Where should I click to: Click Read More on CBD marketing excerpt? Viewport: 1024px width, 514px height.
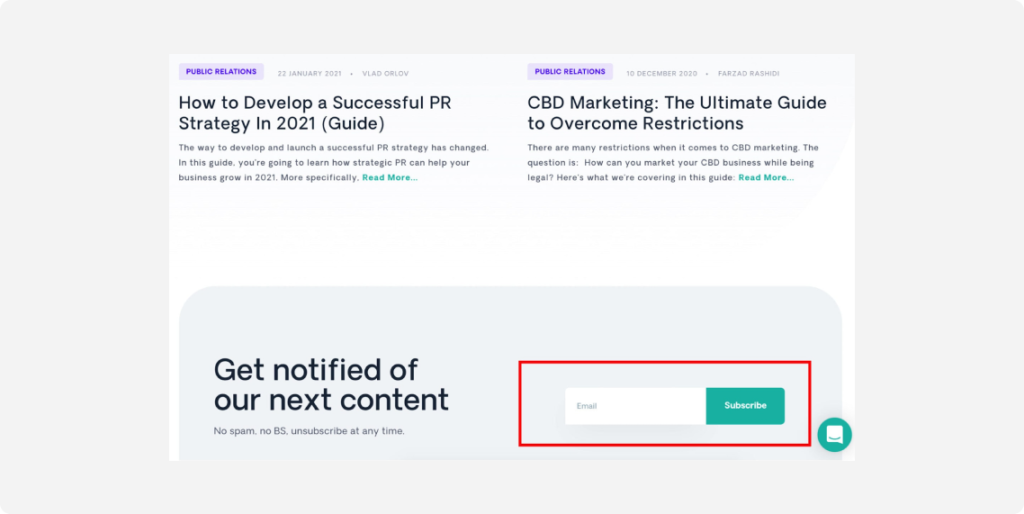pos(766,178)
